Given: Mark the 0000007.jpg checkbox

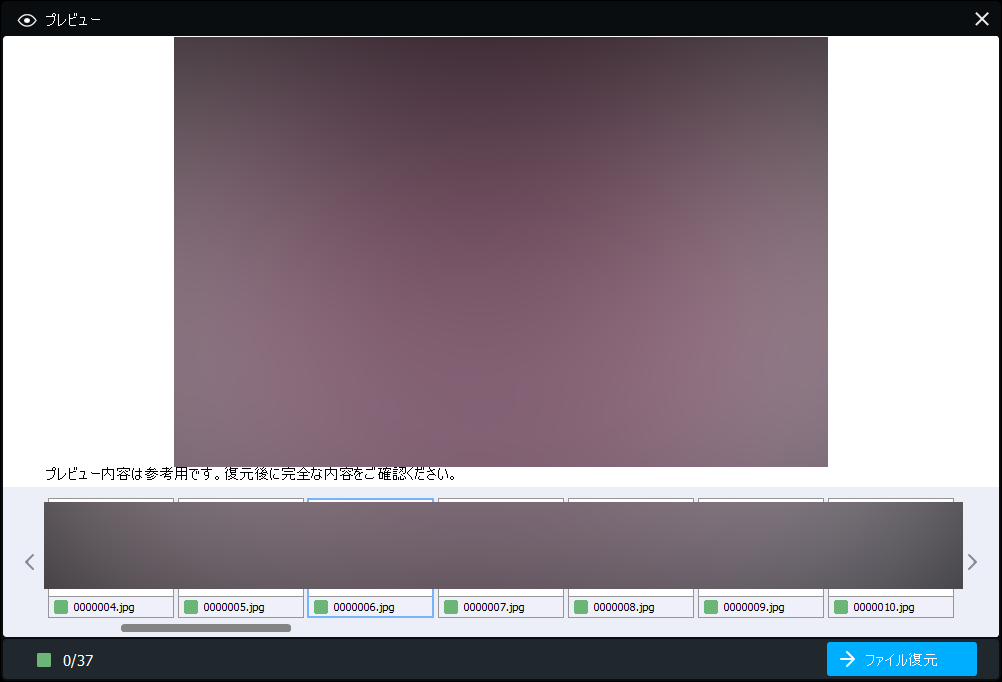Looking at the screenshot, I should (x=451, y=607).
